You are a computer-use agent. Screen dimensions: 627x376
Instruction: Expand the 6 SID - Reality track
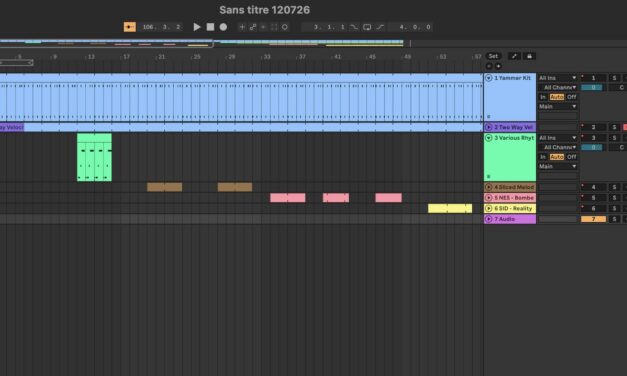point(489,208)
